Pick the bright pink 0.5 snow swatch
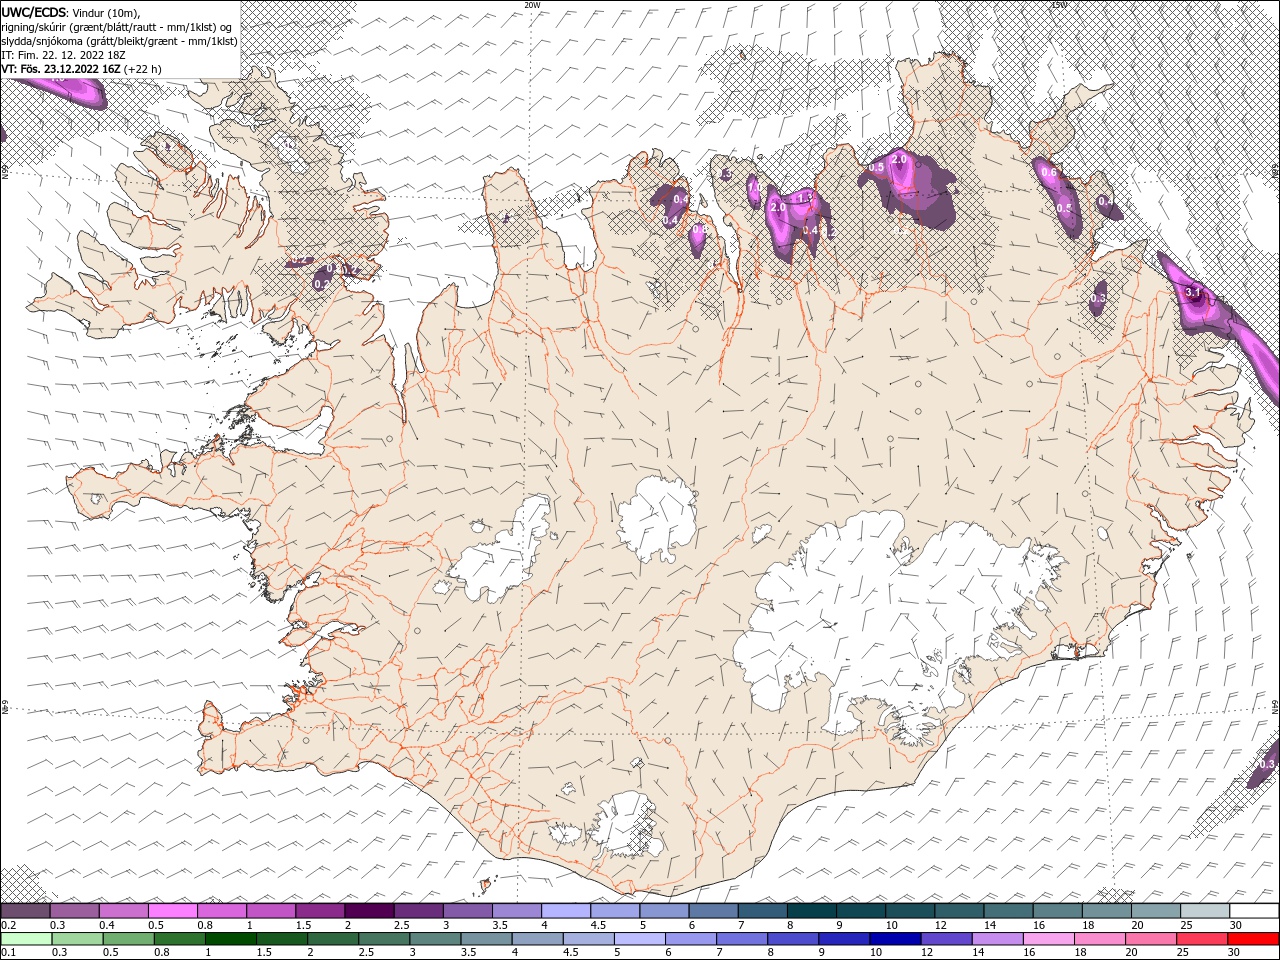The height and width of the screenshot is (960, 1280). tap(173, 911)
